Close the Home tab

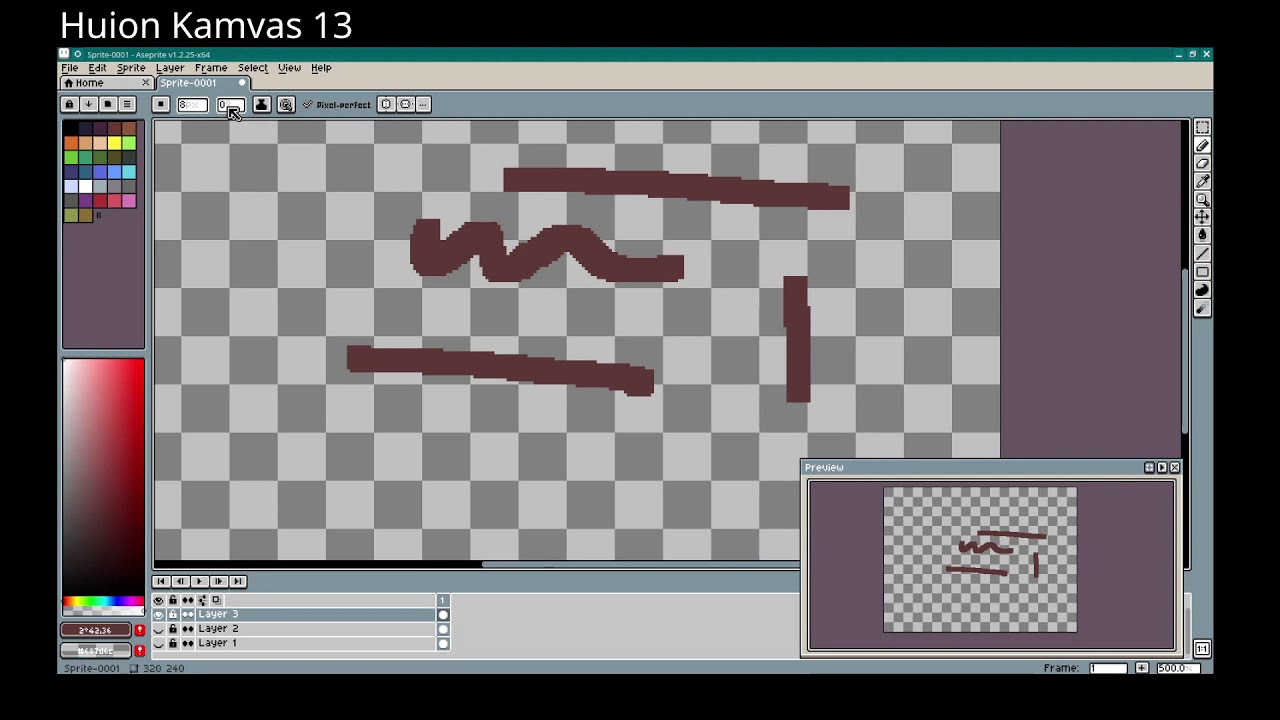(145, 83)
